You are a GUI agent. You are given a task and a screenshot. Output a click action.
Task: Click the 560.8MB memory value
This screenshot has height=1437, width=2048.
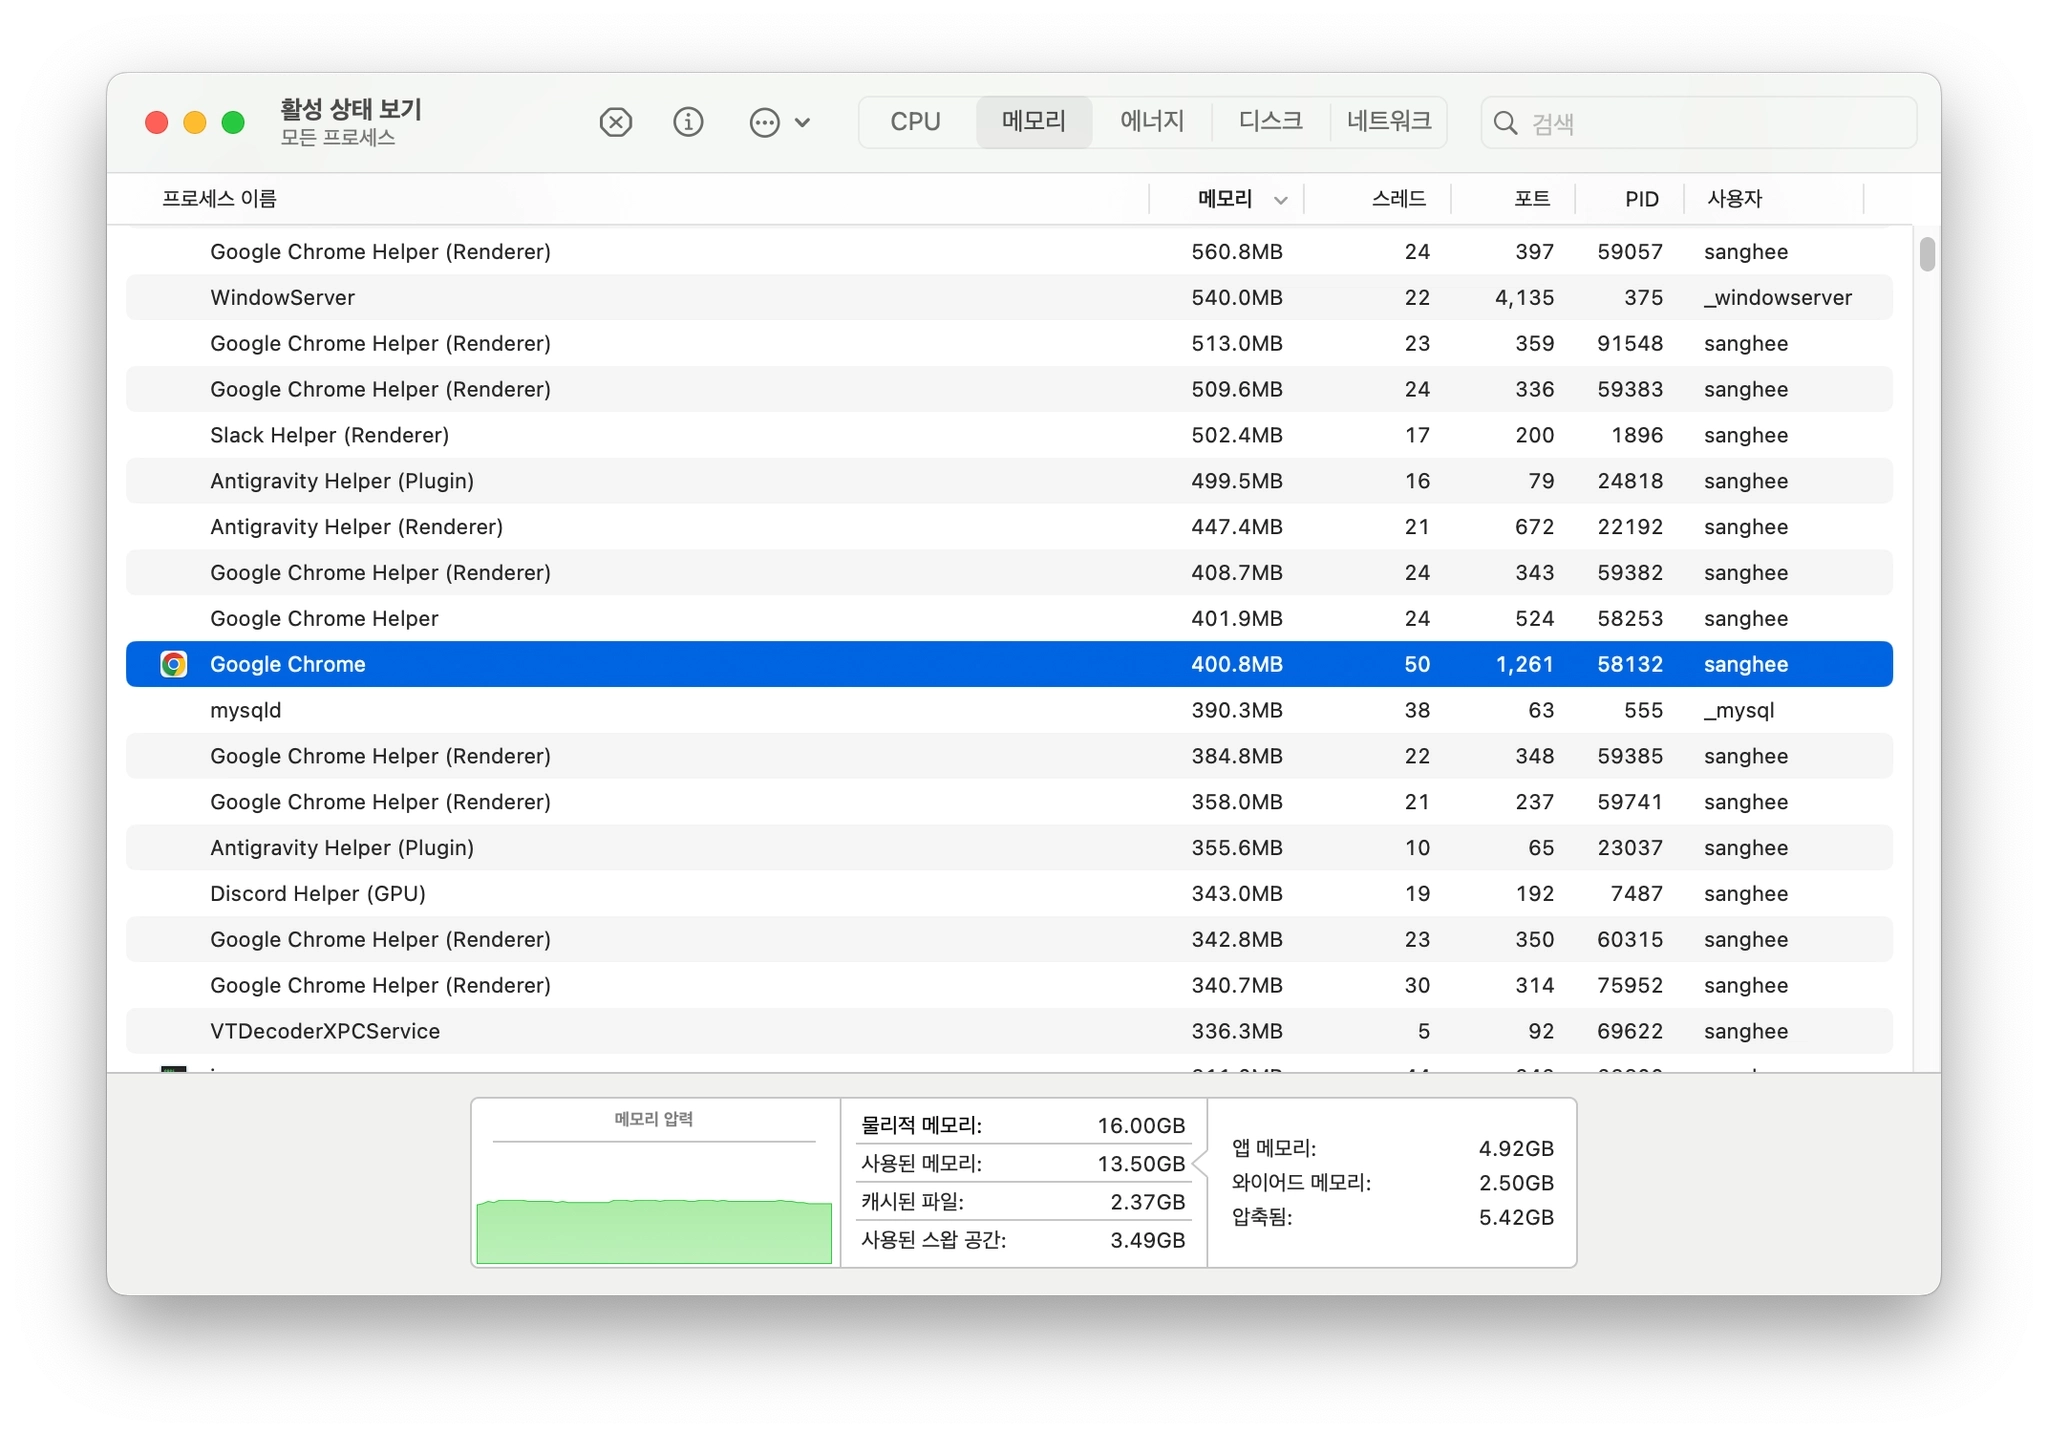[x=1237, y=252]
